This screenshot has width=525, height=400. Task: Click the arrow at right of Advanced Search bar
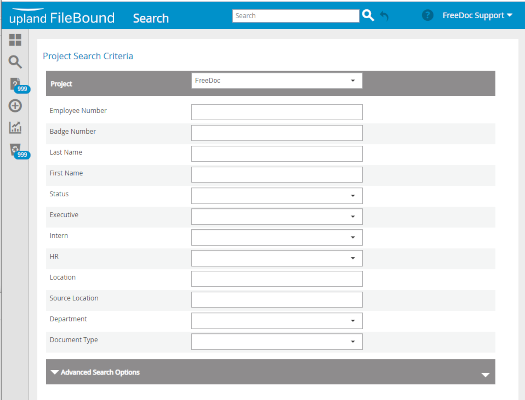tap(485, 375)
